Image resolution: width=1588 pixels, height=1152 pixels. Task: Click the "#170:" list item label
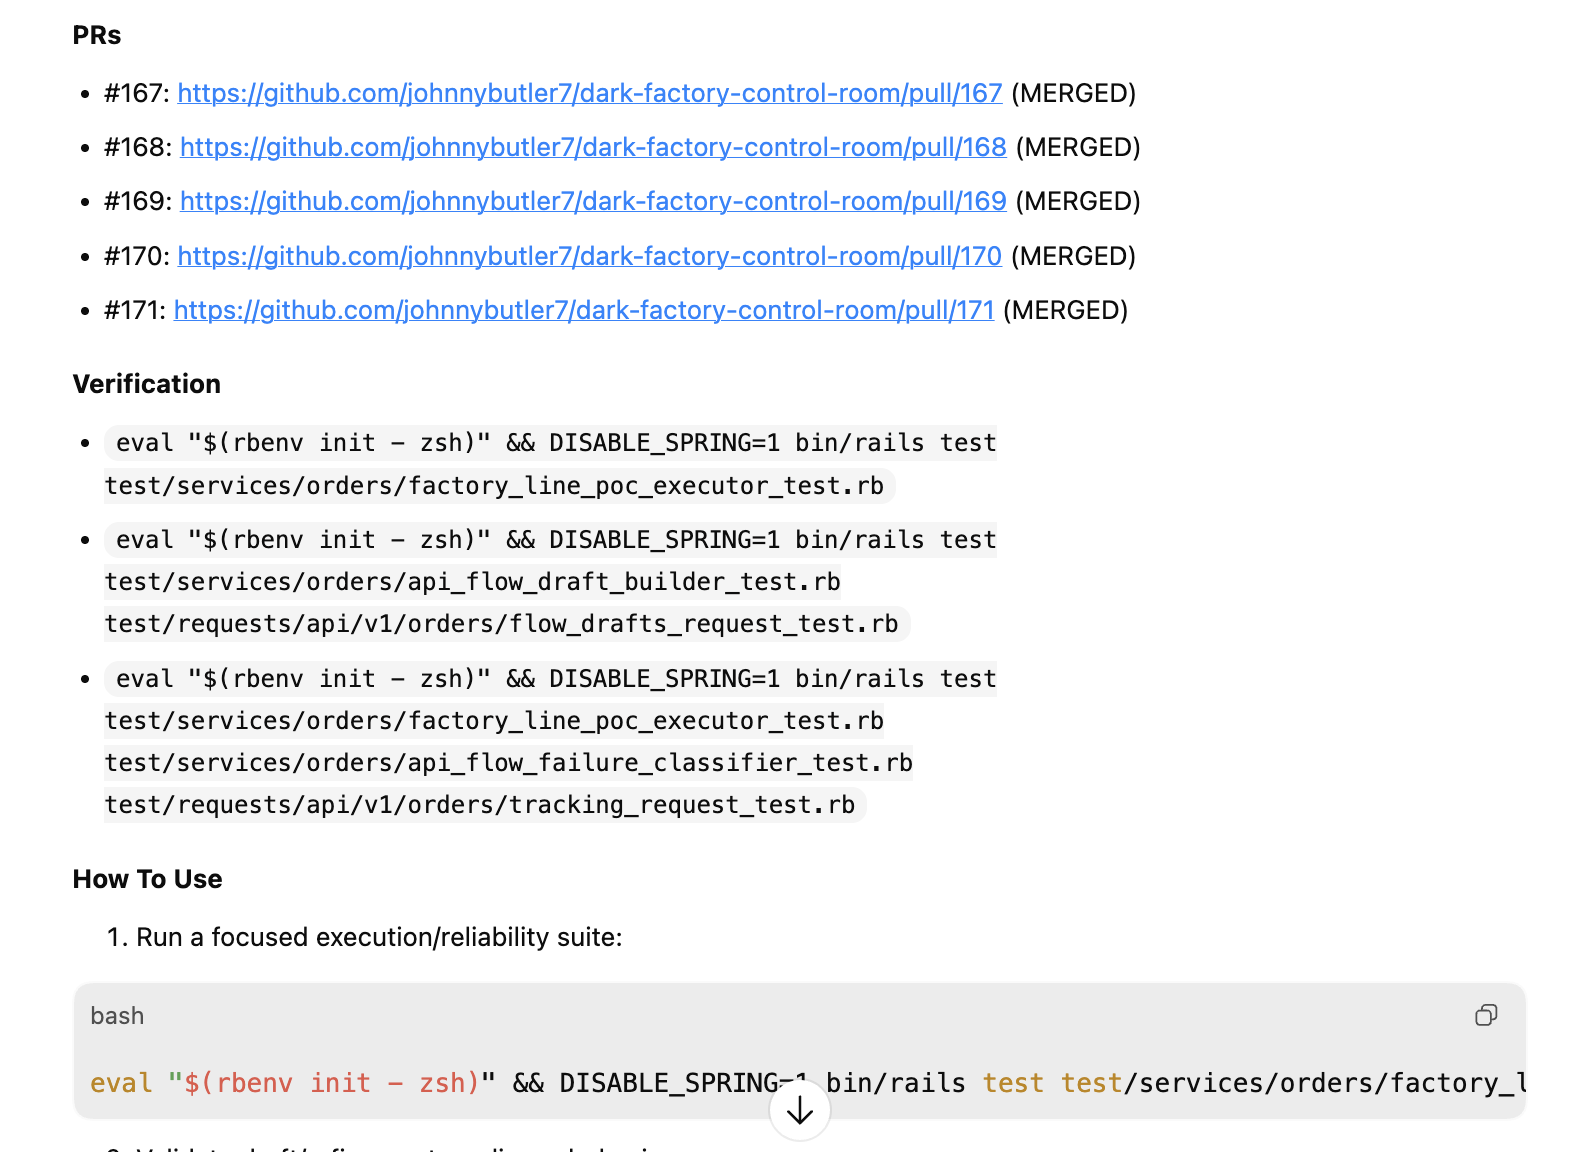coord(137,256)
